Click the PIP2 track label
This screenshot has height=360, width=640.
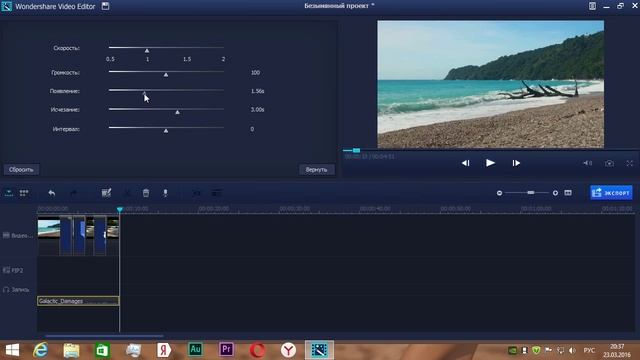click(13, 270)
